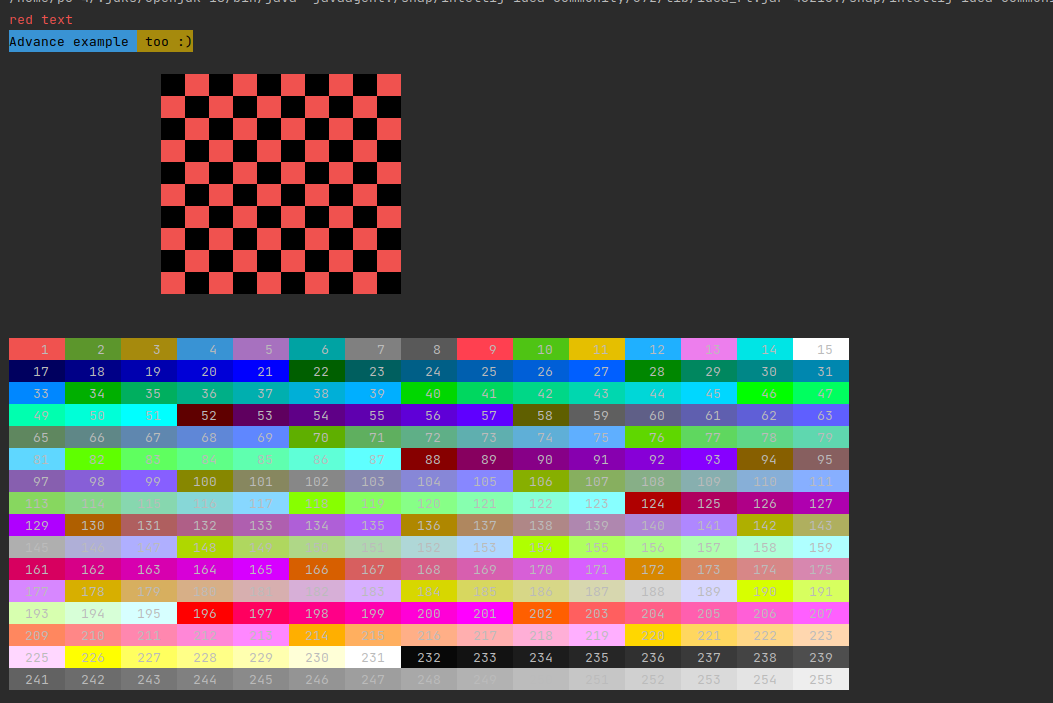Select the neon green cell 46
1053x703 pixels.
point(765,393)
